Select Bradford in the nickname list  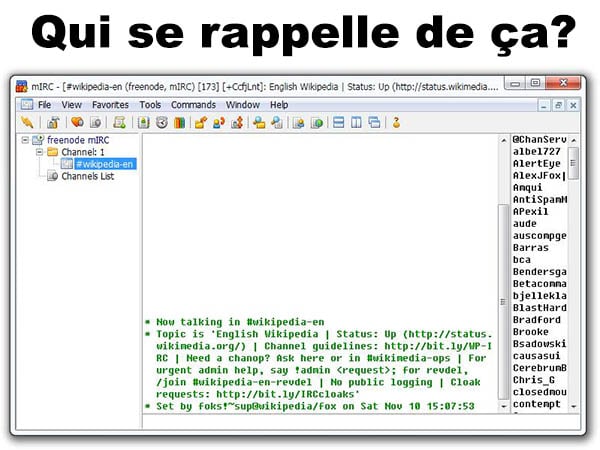tap(536, 320)
